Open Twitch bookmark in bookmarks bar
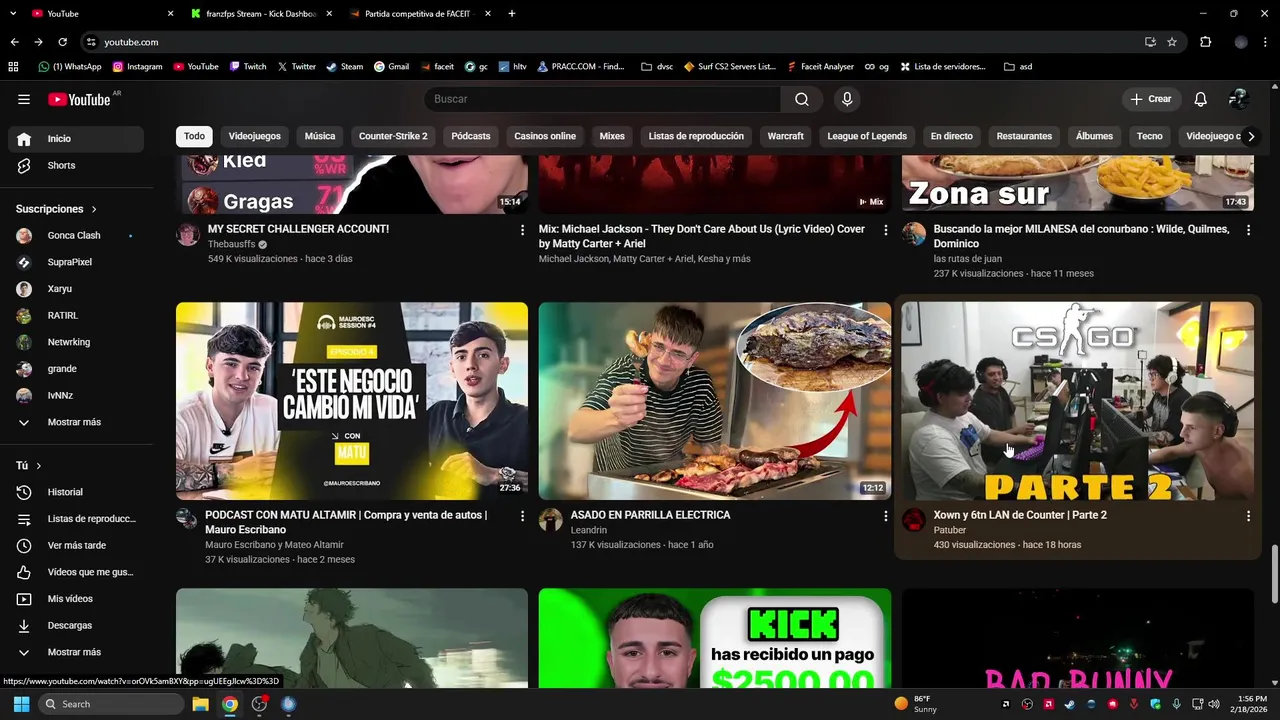The image size is (1280, 720). pyautogui.click(x=248, y=67)
